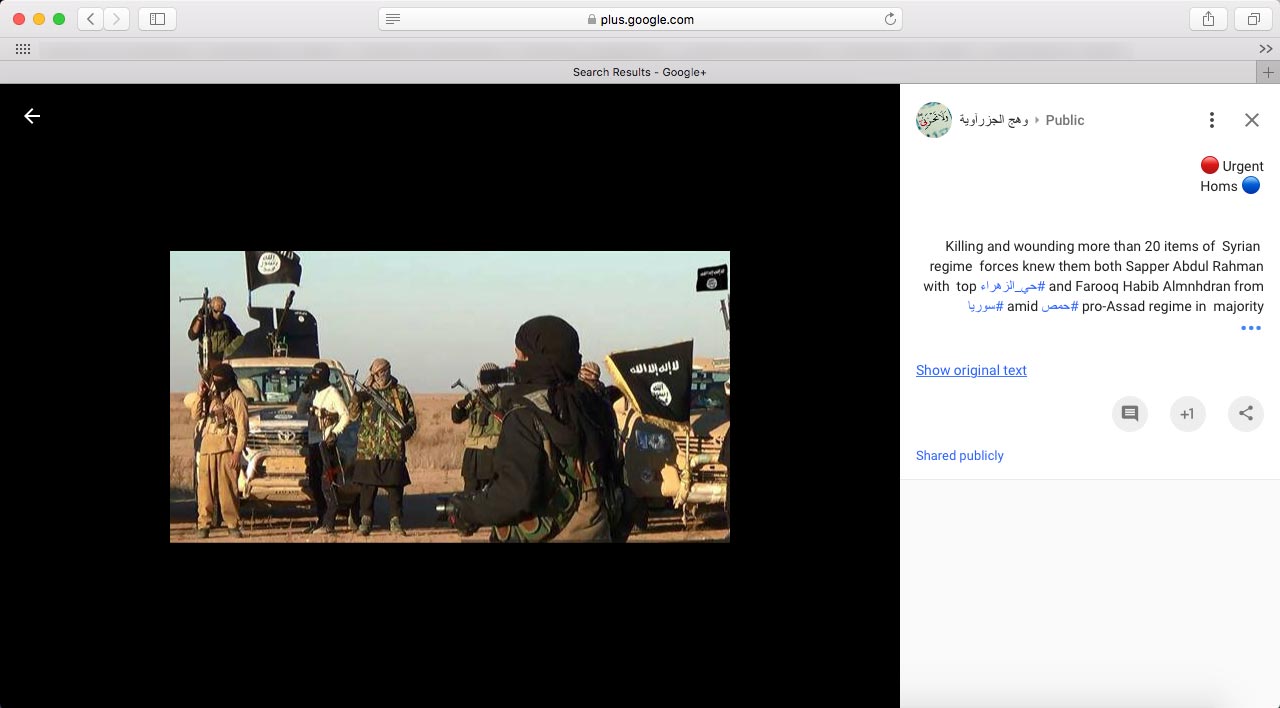The width and height of the screenshot is (1280, 708).
Task: Select the 'Search Results - Google+' tab
Action: (x=639, y=72)
